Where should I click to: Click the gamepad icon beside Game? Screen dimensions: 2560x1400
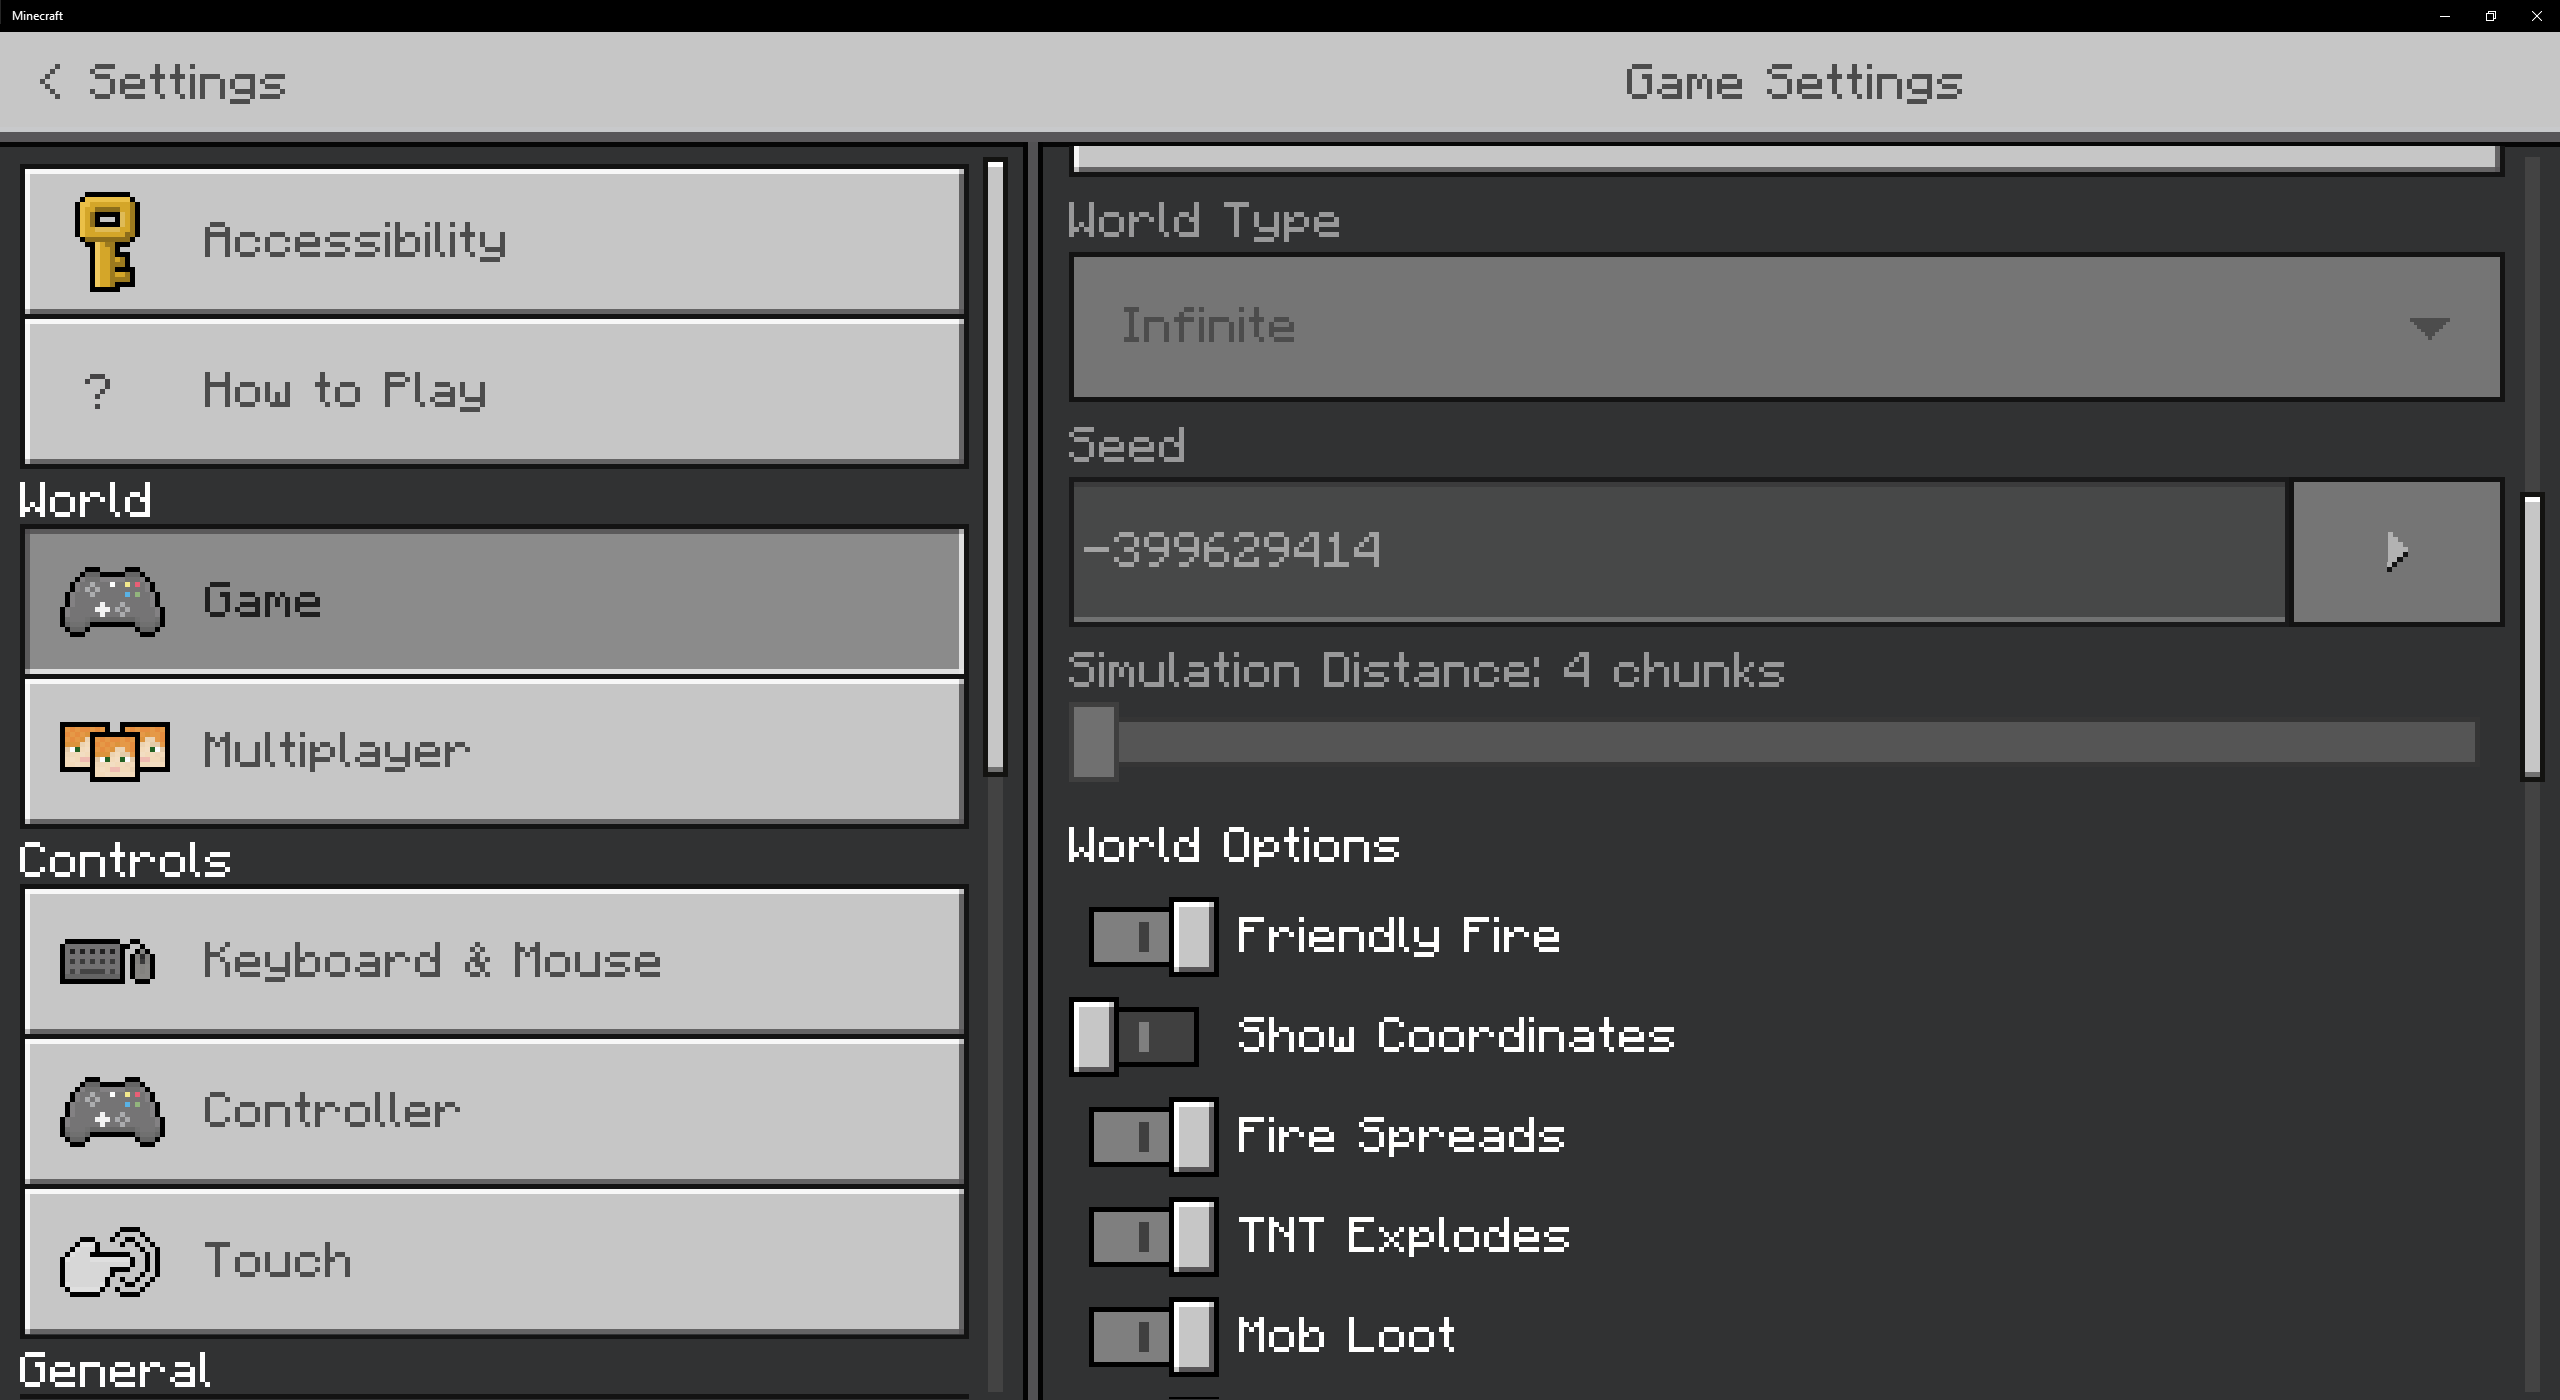(x=112, y=601)
